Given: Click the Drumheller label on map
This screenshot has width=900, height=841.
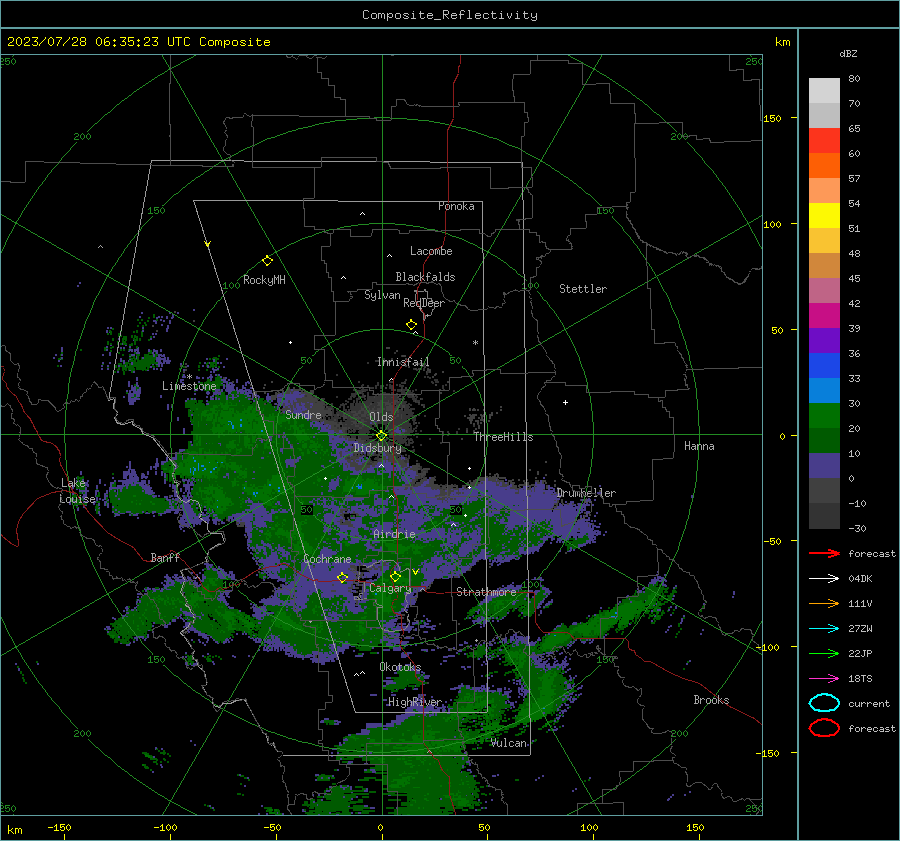Looking at the screenshot, I should point(586,493).
